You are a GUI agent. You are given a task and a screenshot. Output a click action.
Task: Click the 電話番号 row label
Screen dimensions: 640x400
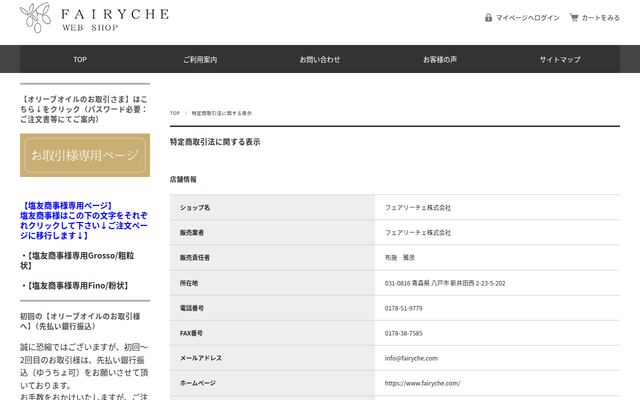click(191, 308)
